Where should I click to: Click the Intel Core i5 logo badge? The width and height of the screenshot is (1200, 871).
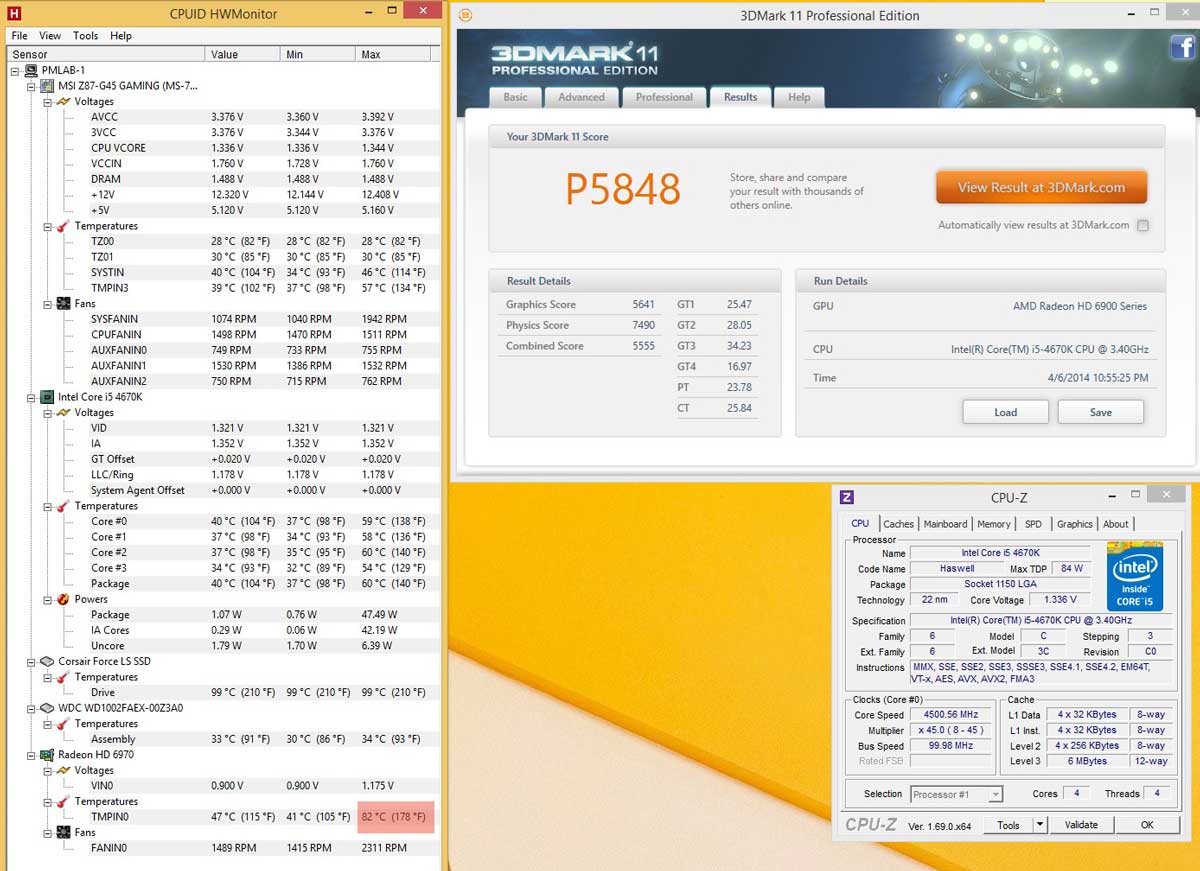click(x=1134, y=576)
